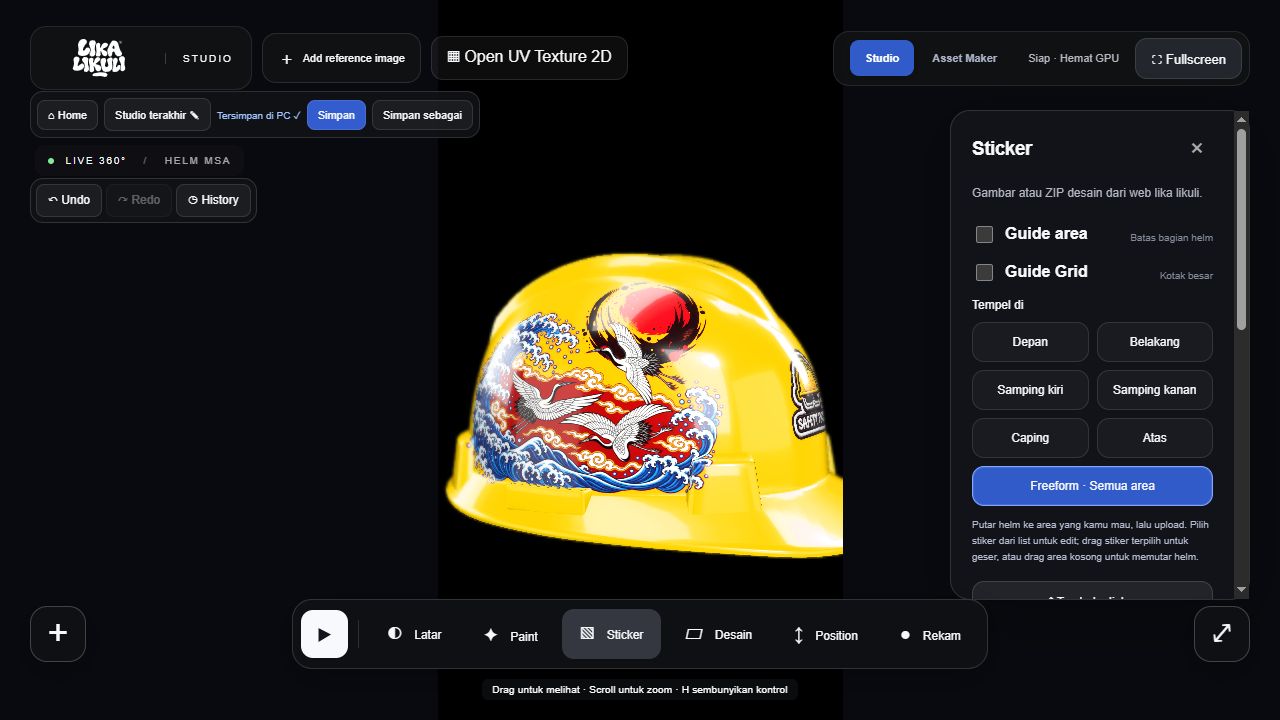The width and height of the screenshot is (1280, 720).
Task: Open the Position tool
Action: point(825,634)
